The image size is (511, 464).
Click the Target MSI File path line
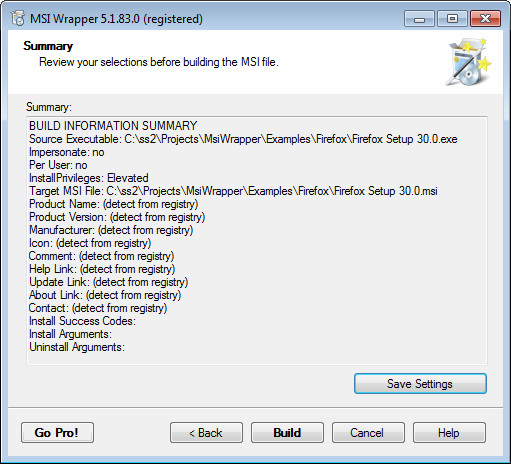coord(233,191)
